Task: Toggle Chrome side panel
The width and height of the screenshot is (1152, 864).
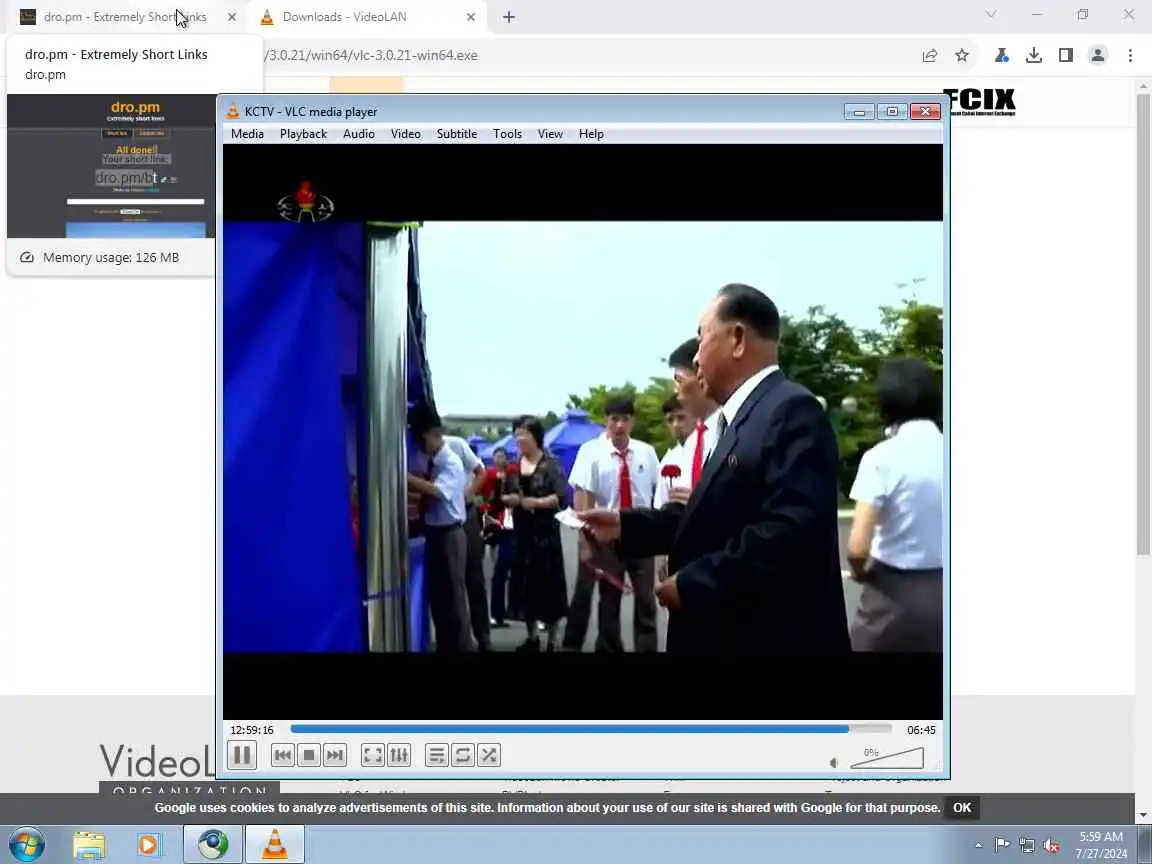Action: (x=1065, y=55)
